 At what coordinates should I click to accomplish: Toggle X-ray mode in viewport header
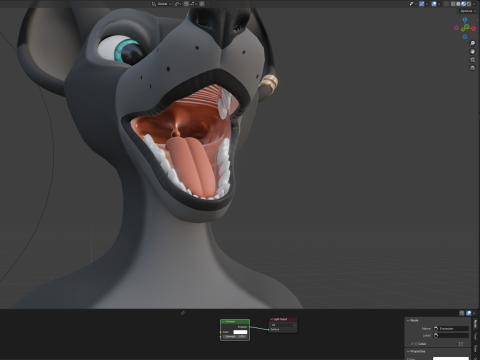(446, 4)
